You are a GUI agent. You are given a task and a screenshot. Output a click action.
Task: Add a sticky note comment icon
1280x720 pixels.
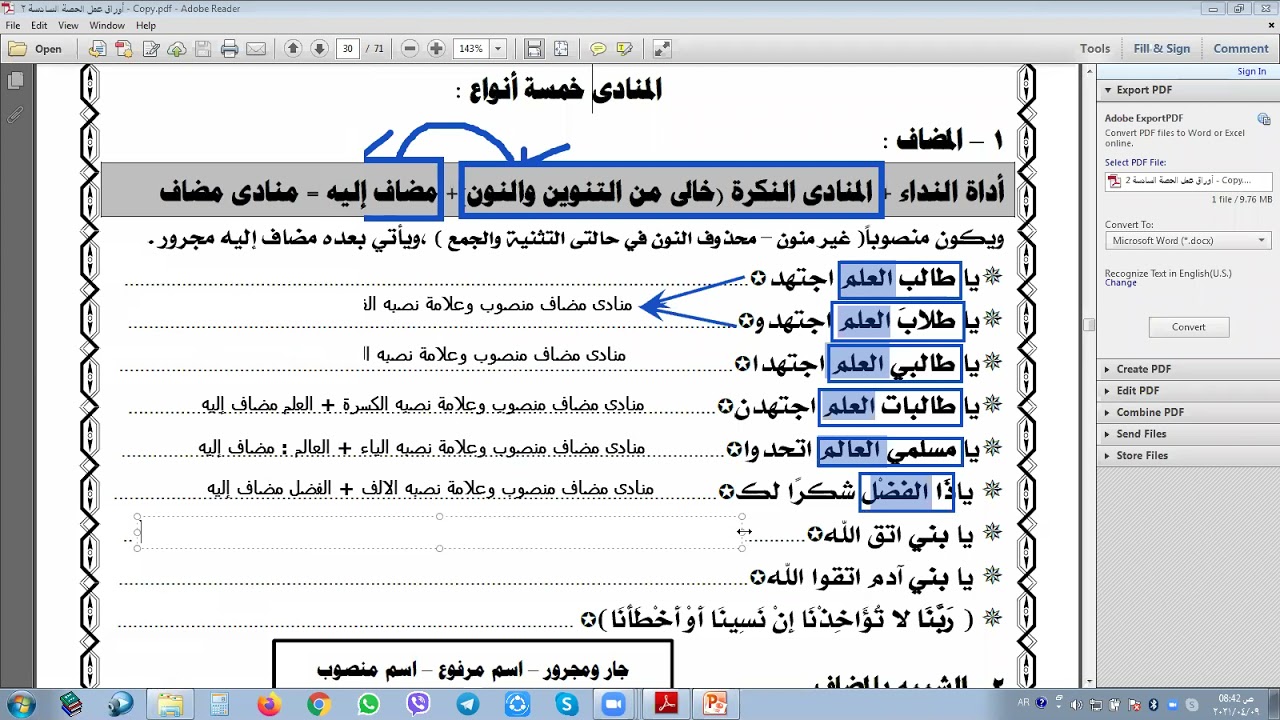point(598,48)
